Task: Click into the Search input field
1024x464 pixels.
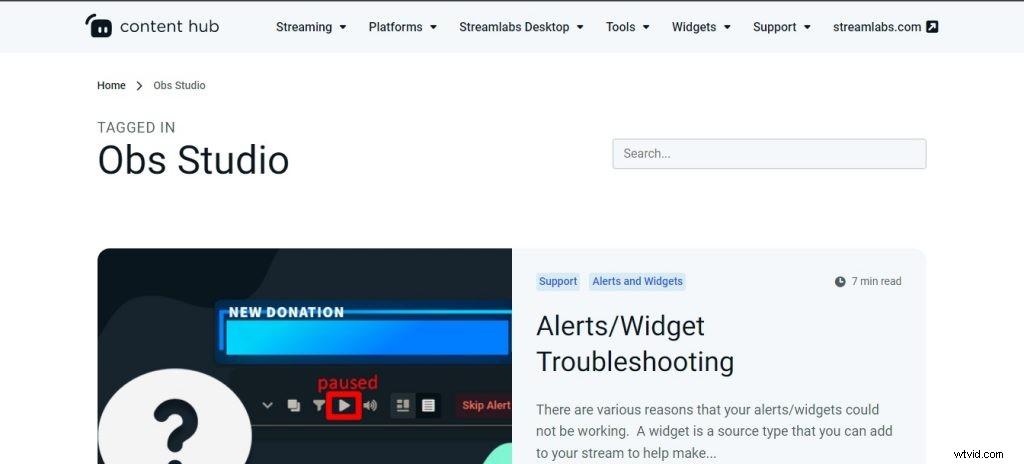Action: (769, 154)
